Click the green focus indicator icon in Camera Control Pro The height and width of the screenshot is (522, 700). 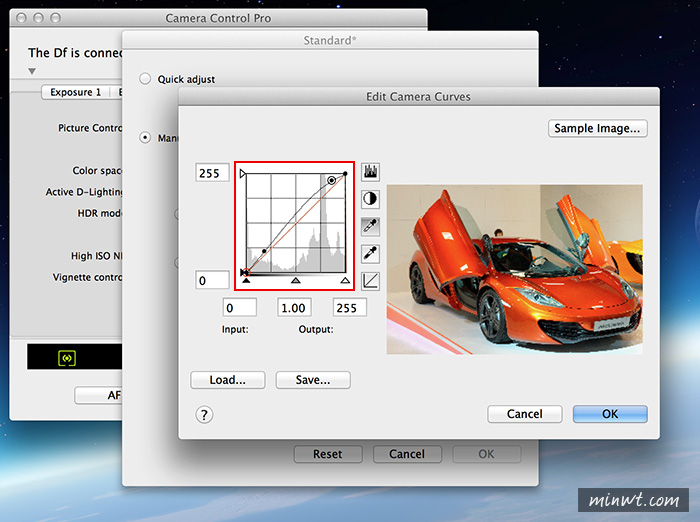point(67,358)
